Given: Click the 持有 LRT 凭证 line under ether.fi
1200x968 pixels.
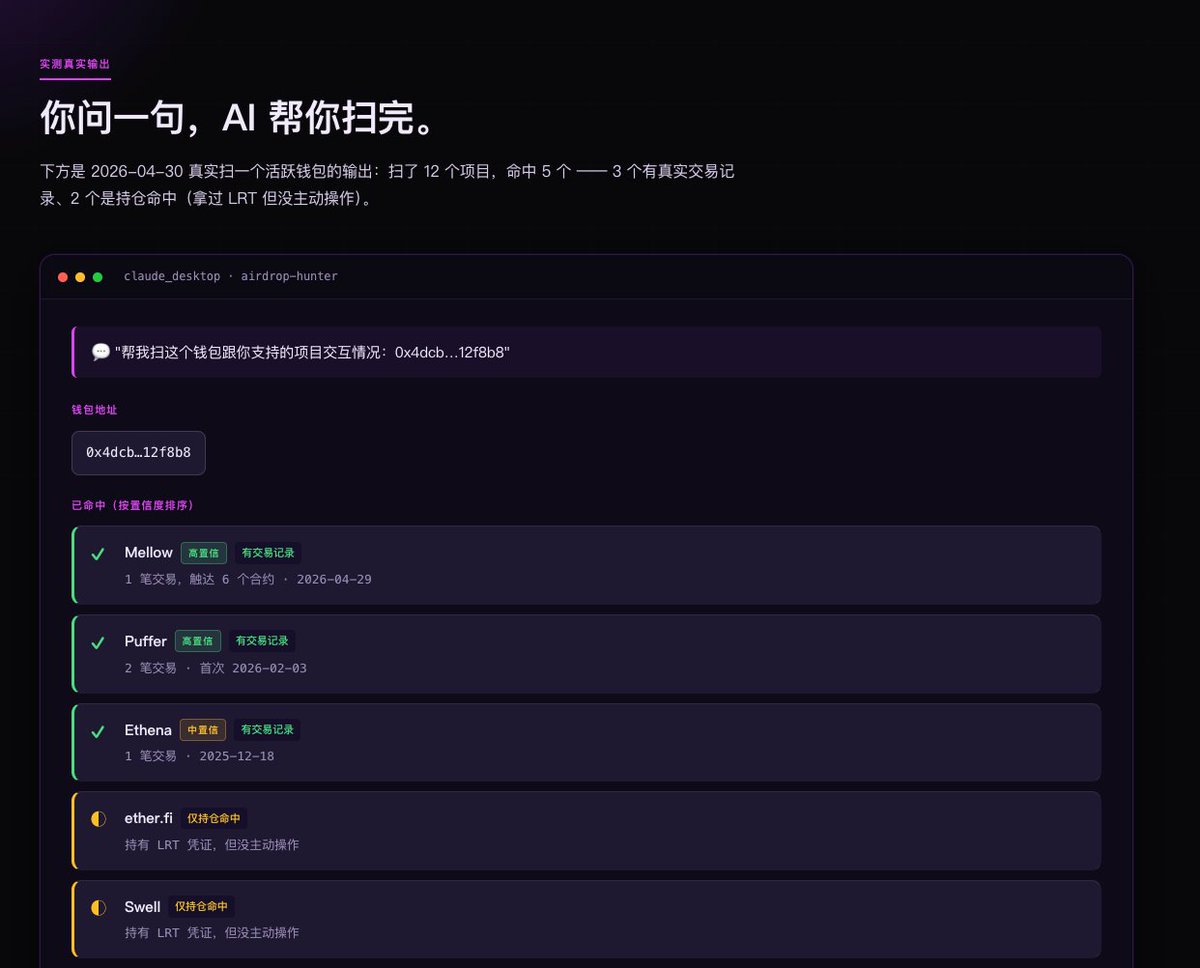Looking at the screenshot, I should pos(212,845).
